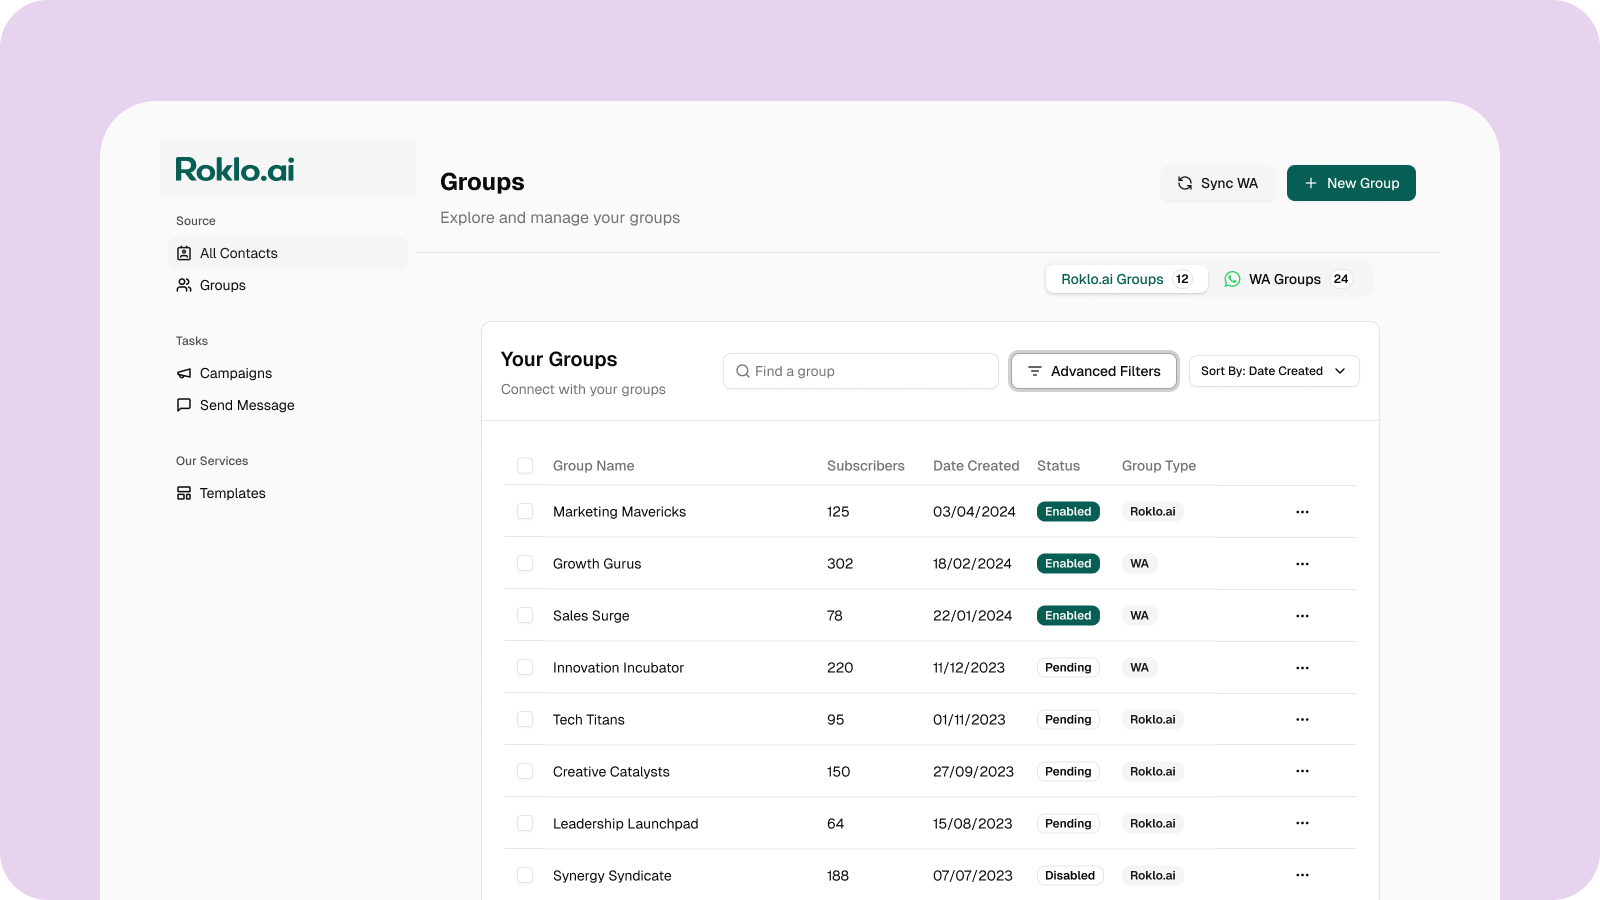
Task: Click the Roklo.ai type badge for Leadership Launchpad
Action: pyautogui.click(x=1153, y=823)
